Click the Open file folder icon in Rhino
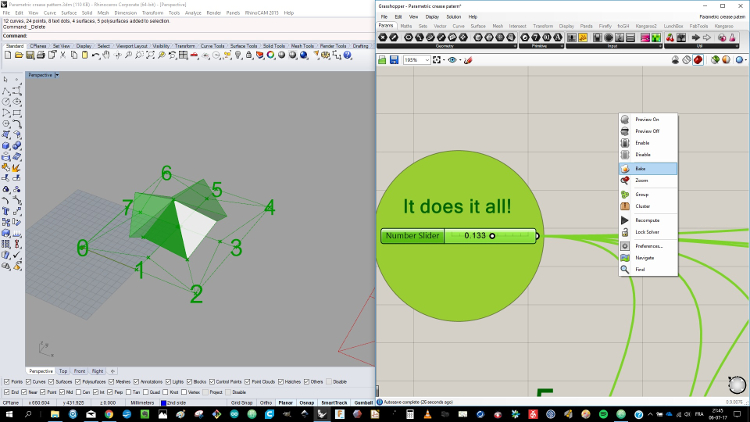This screenshot has height=422, width=750. tap(19, 56)
